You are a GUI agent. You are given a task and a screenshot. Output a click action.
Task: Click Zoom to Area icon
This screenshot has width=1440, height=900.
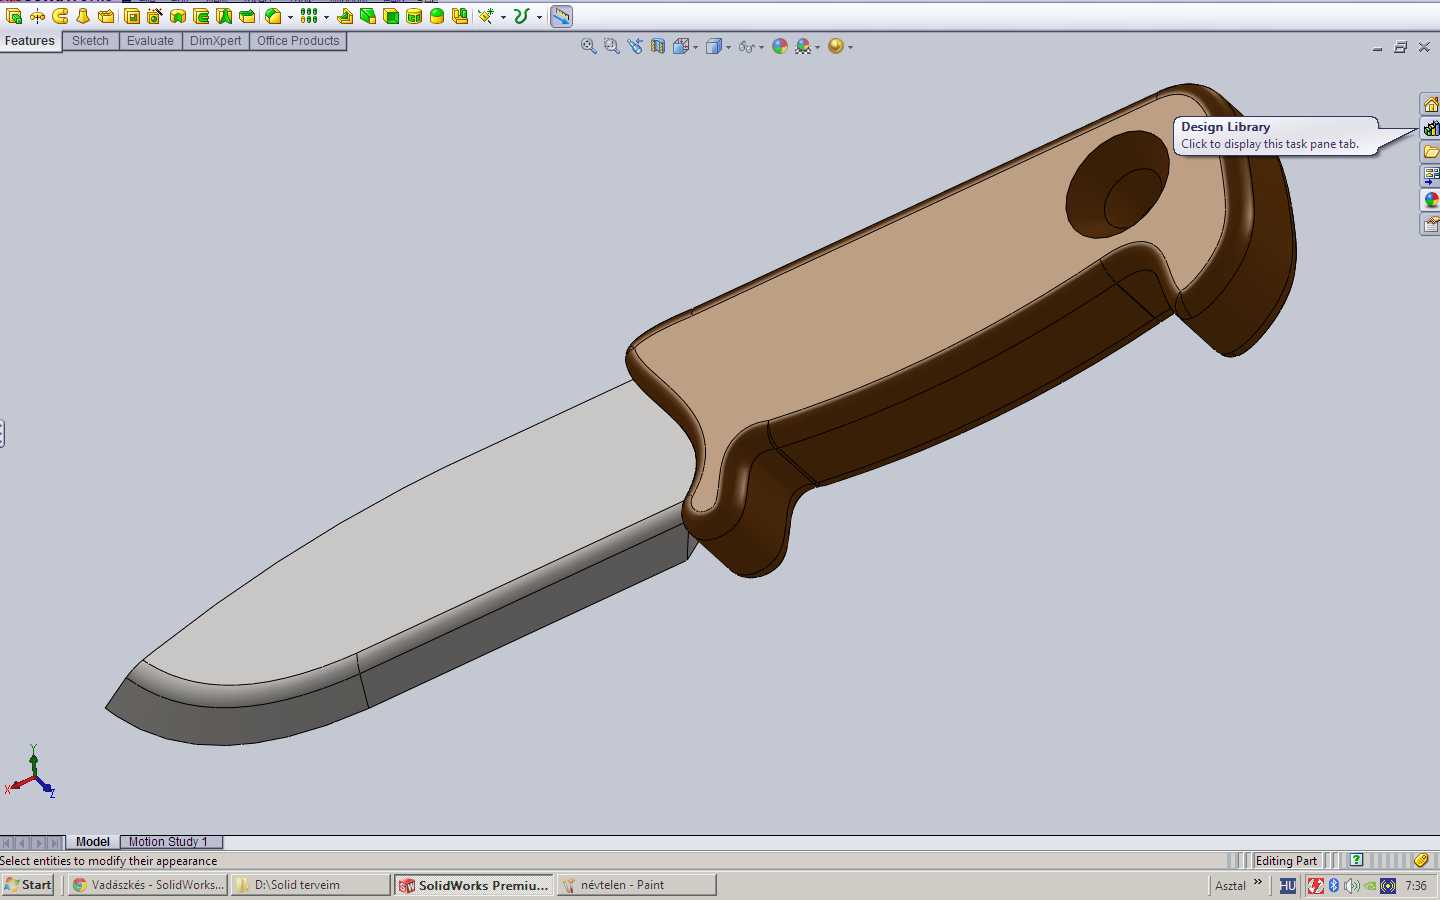[x=612, y=46]
